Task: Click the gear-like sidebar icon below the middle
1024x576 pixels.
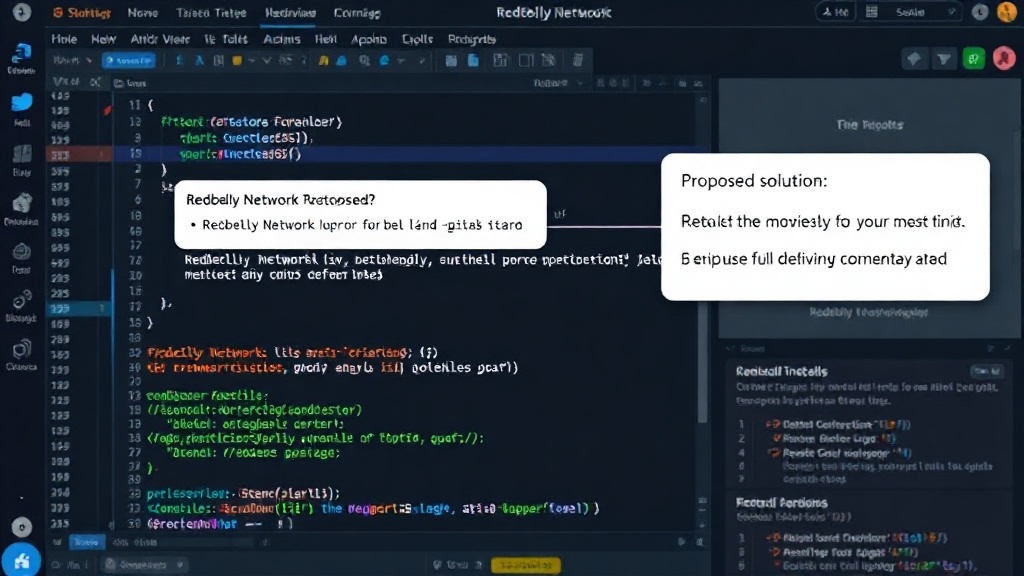Action: coord(22,251)
